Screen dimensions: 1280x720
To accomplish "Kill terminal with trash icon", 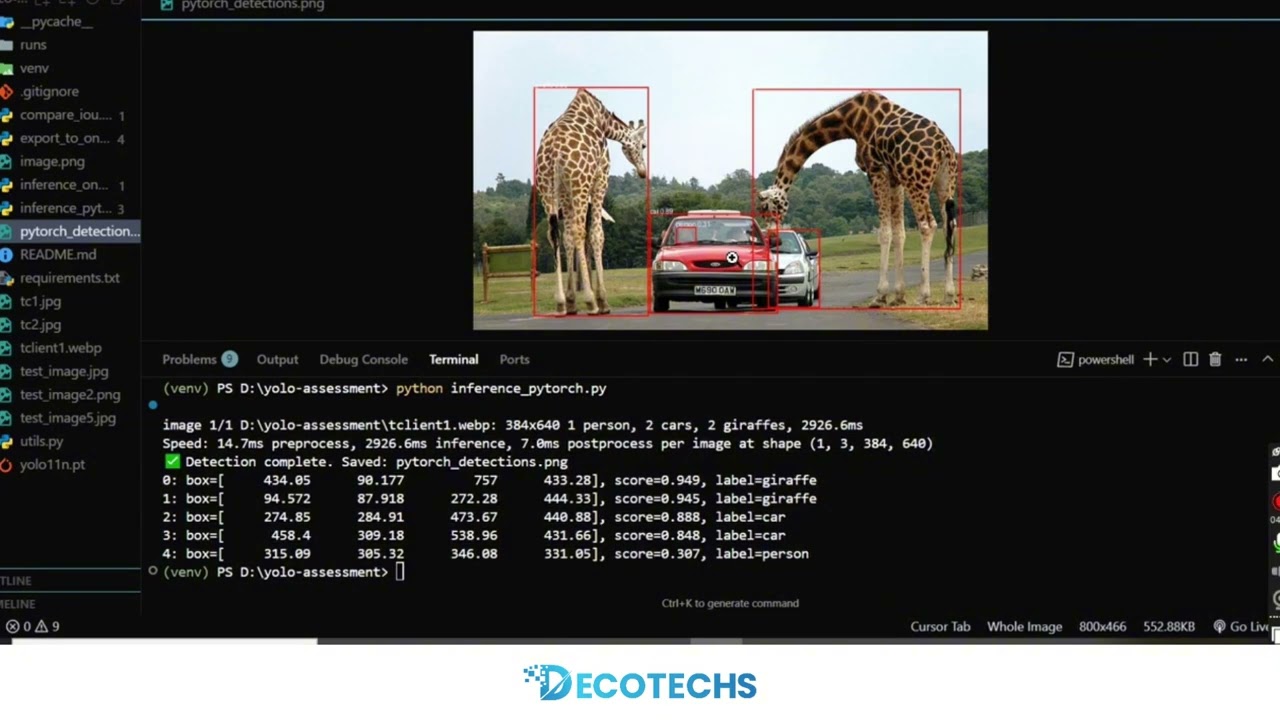I will [x=1215, y=359].
